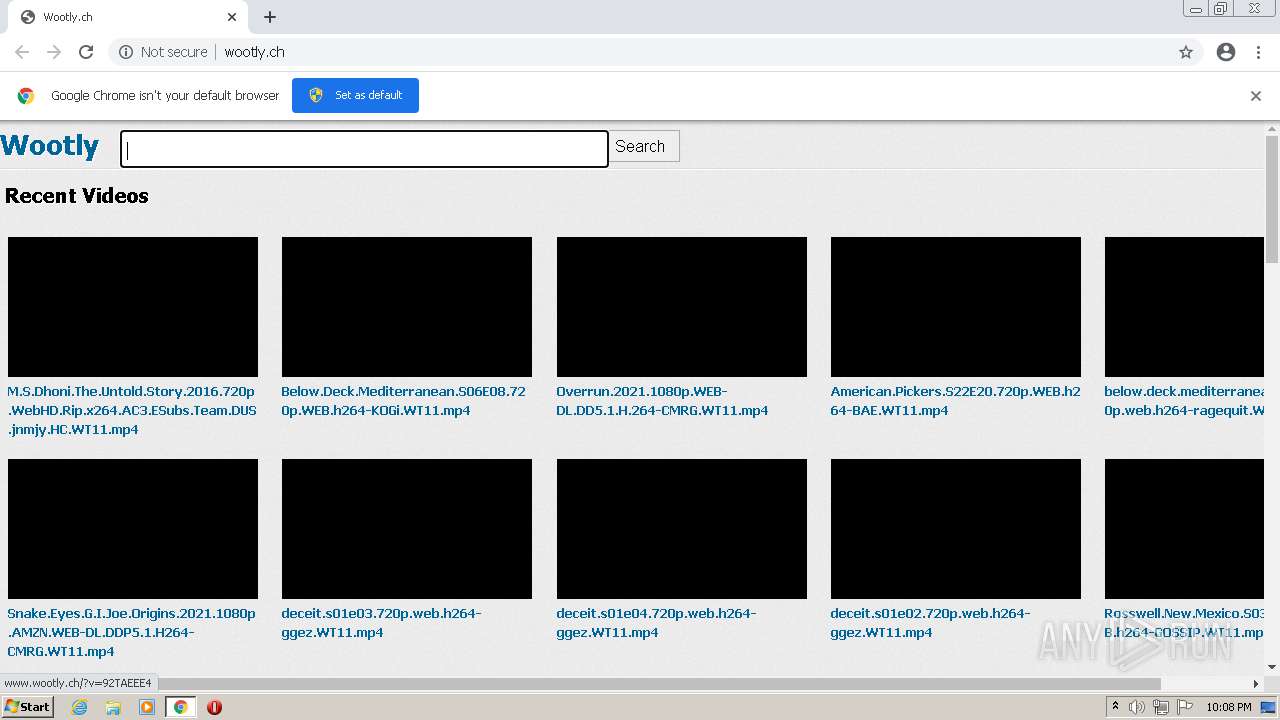The width and height of the screenshot is (1280, 720).
Task: Click the red stop-sign taskbar icon
Action: point(214,707)
